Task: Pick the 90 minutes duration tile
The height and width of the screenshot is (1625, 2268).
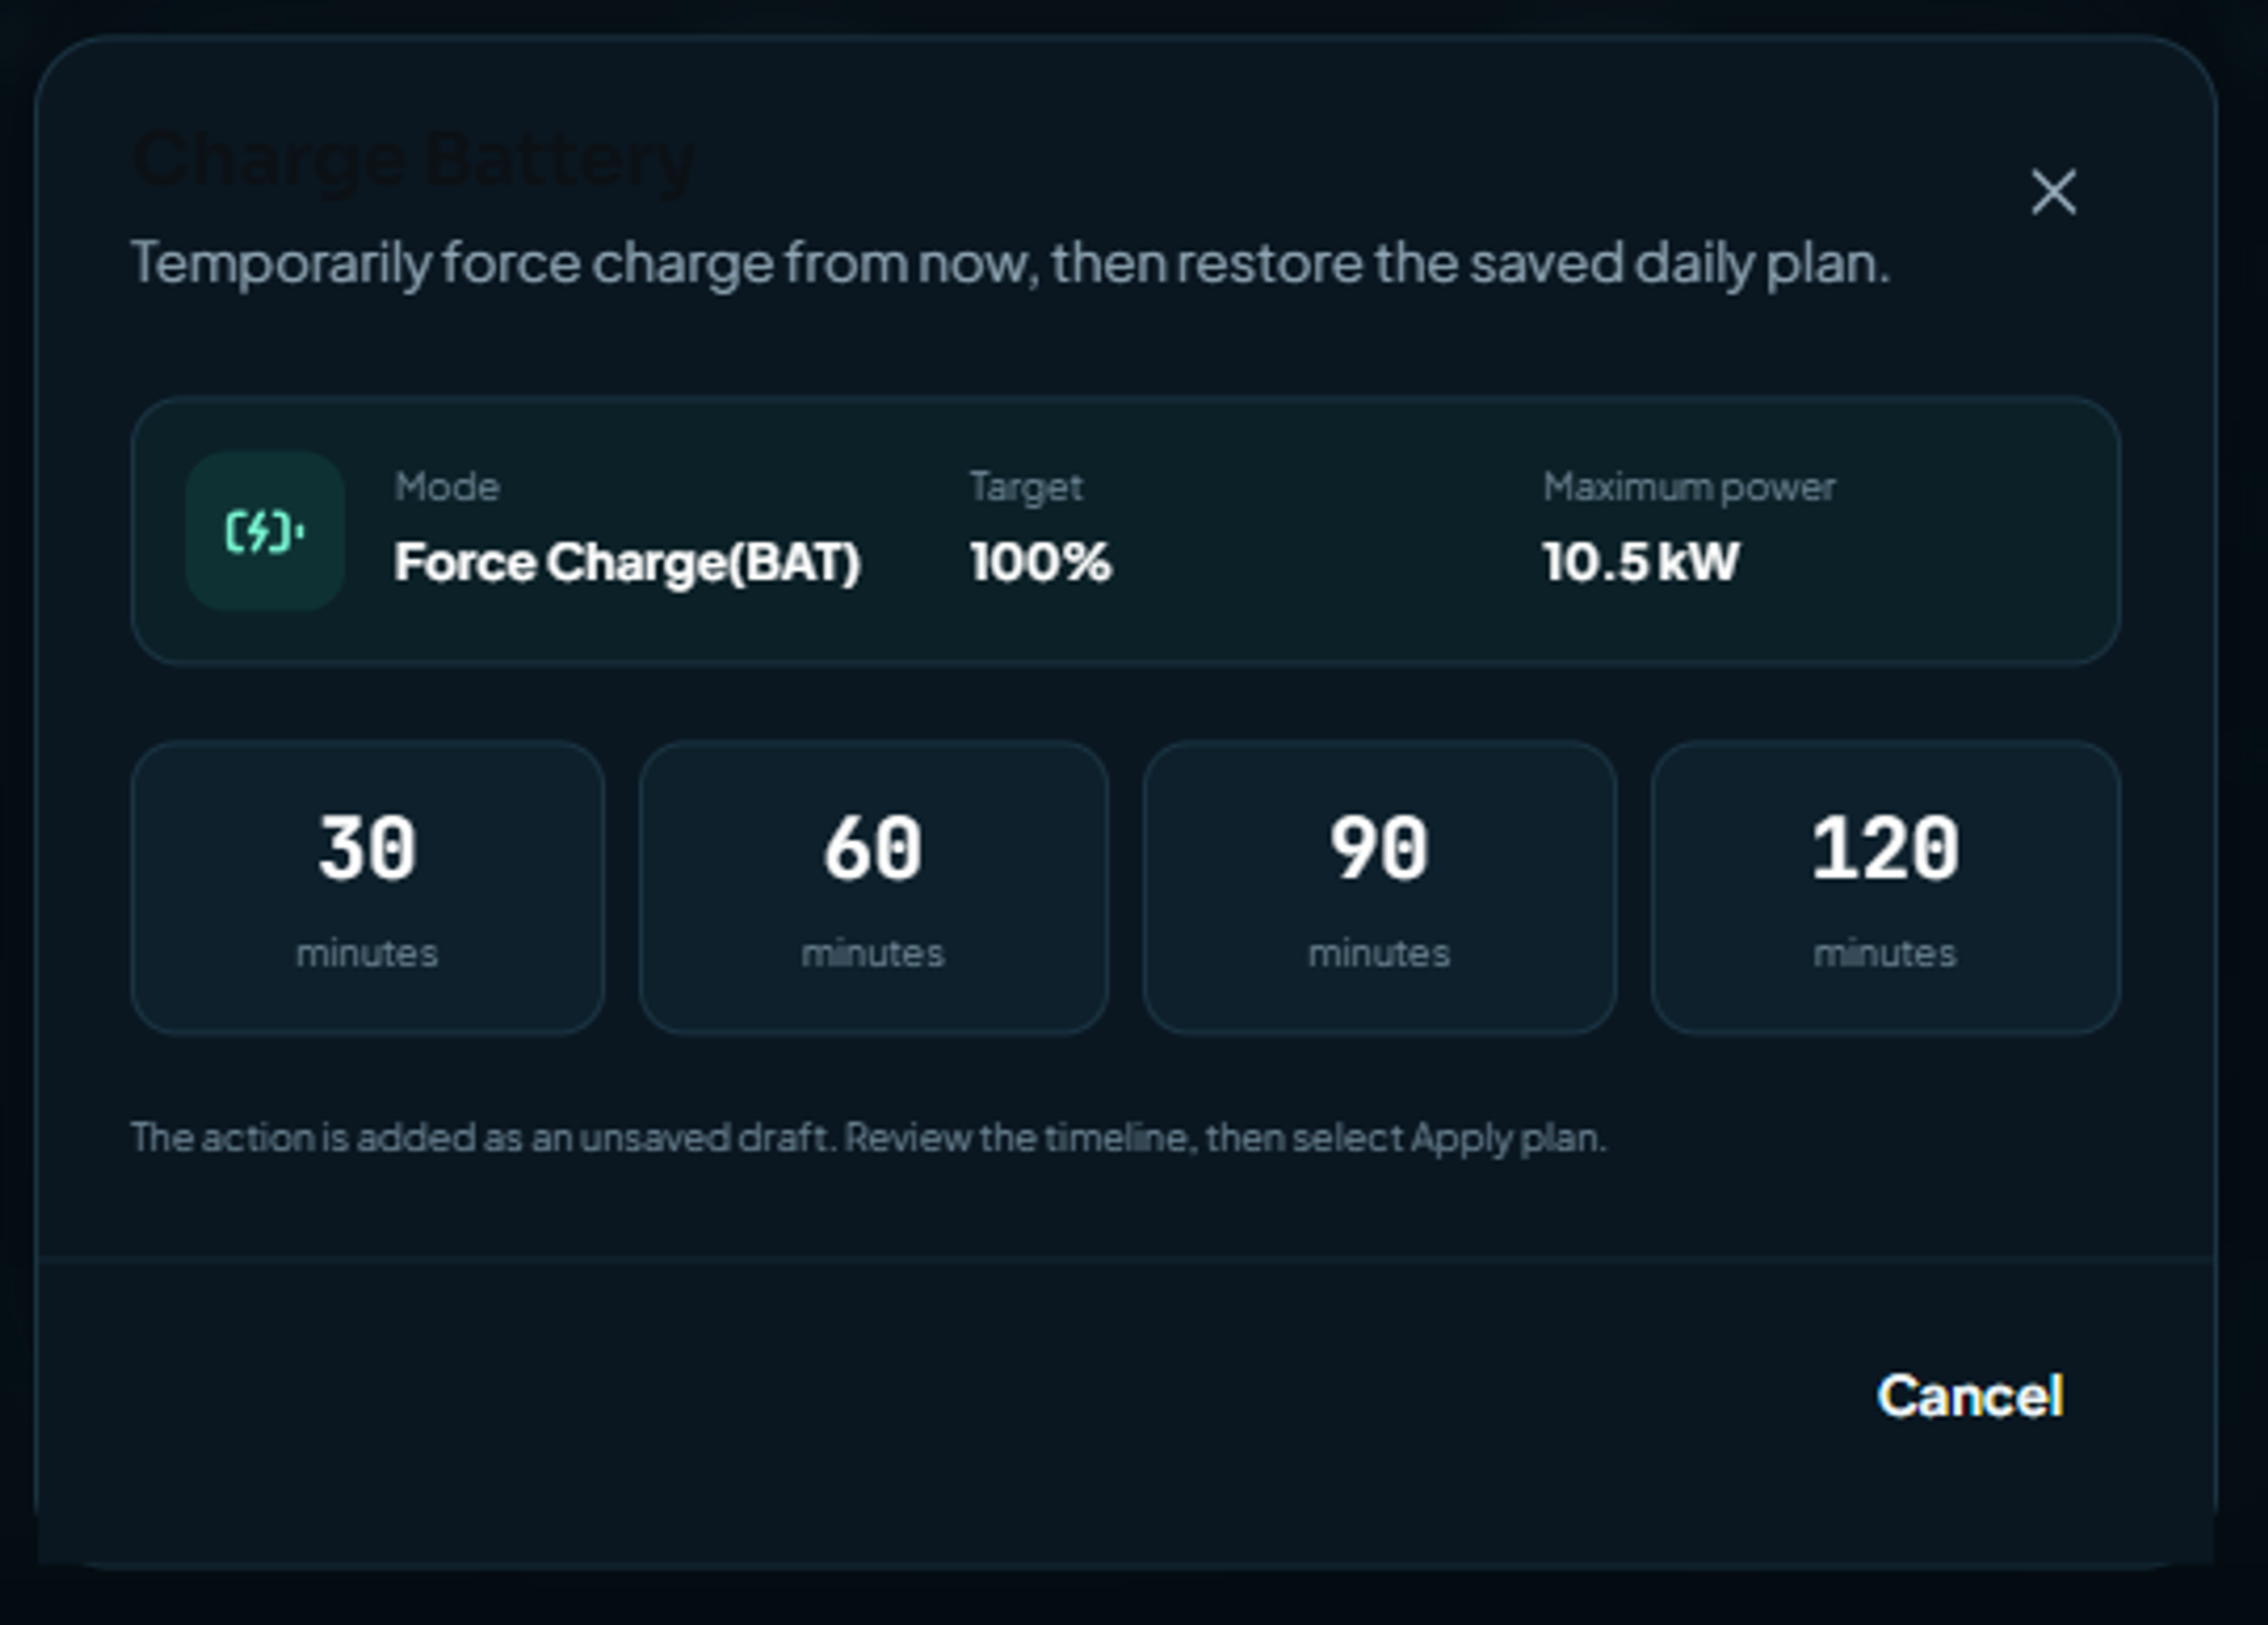Action: click(1379, 888)
